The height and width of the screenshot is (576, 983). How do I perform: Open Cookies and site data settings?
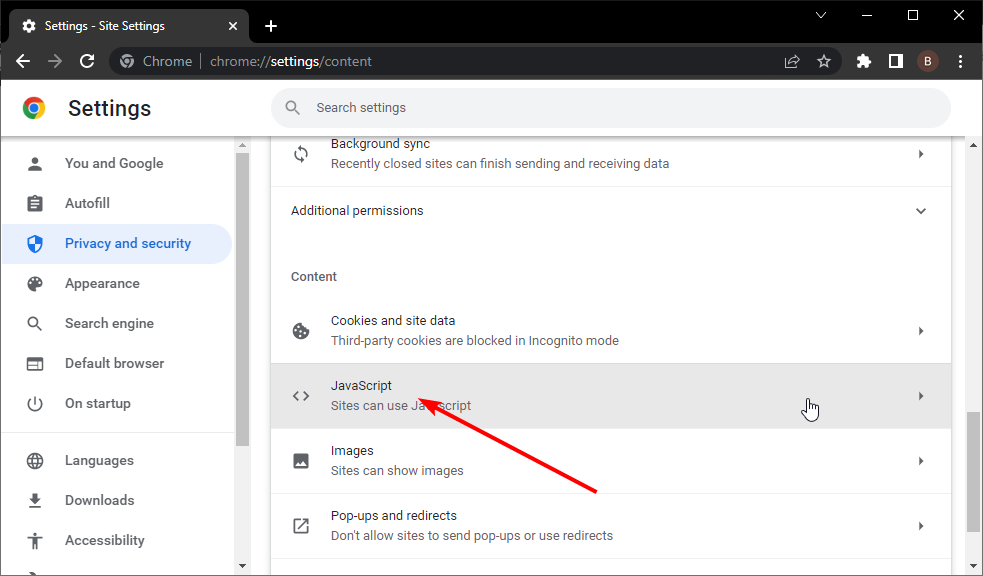[x=611, y=331]
